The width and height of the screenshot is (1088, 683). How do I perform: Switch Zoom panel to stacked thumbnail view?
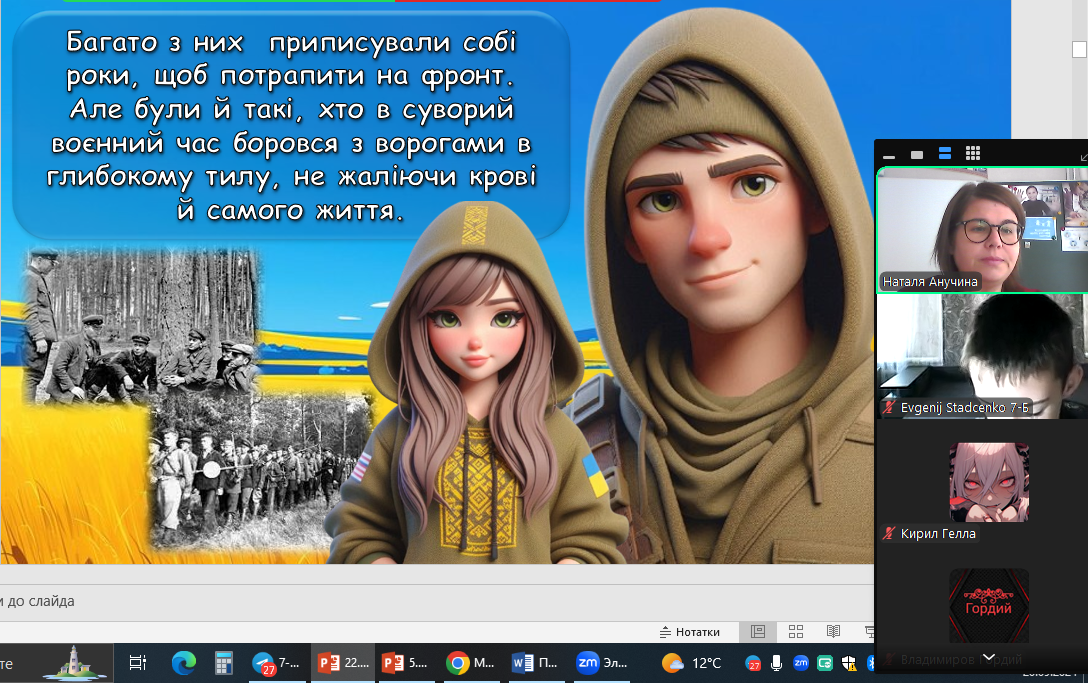pos(945,154)
